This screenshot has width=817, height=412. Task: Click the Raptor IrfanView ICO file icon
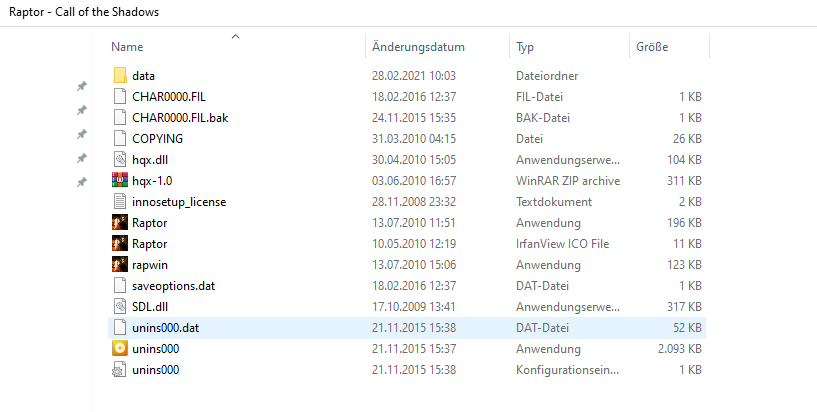(x=120, y=243)
